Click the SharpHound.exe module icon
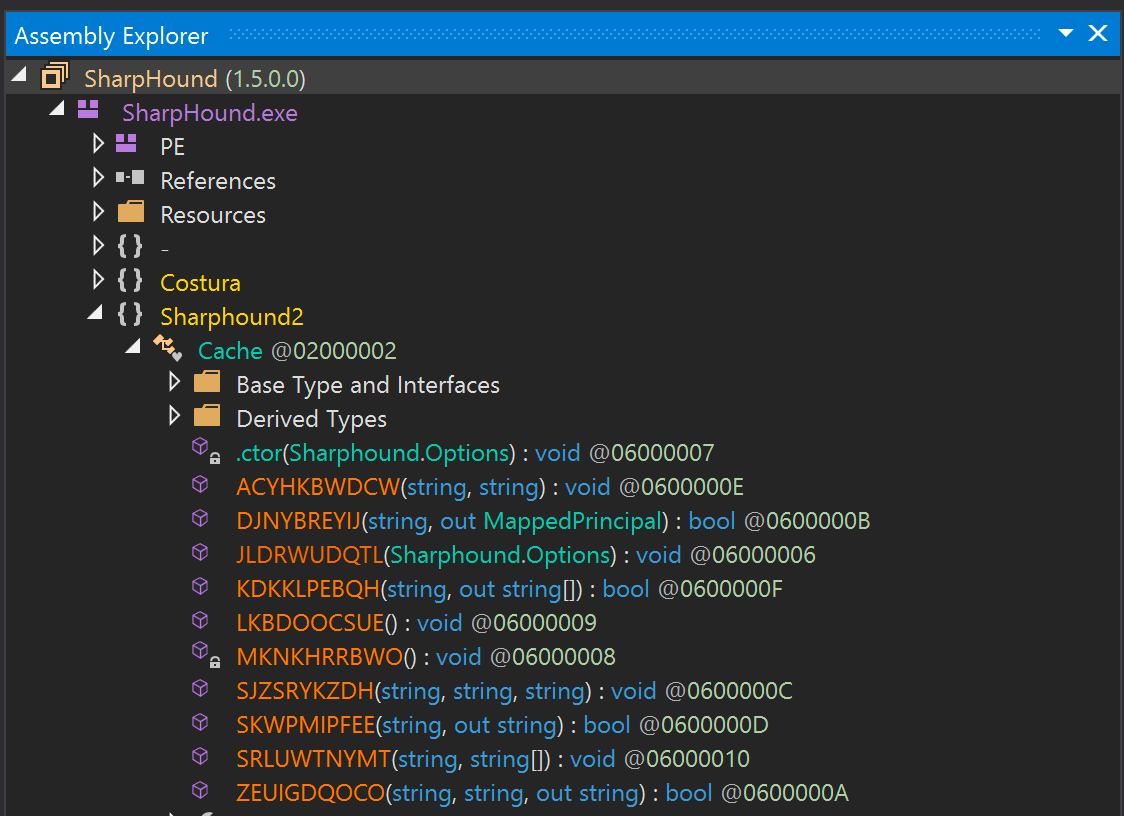This screenshot has width=1124, height=816. 88,109
